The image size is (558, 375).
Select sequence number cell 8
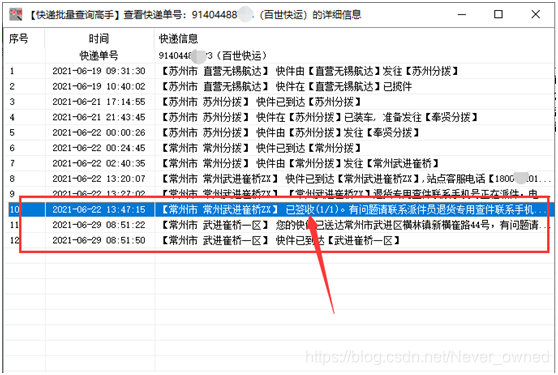[12, 179]
